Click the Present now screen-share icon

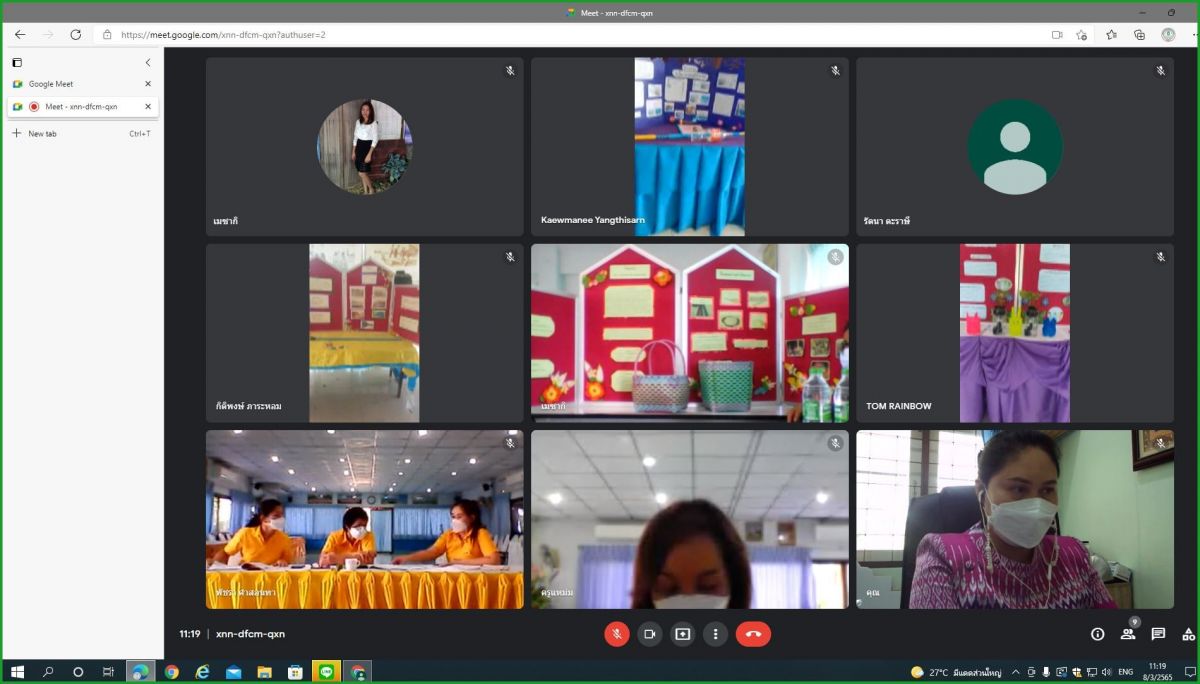(682, 634)
